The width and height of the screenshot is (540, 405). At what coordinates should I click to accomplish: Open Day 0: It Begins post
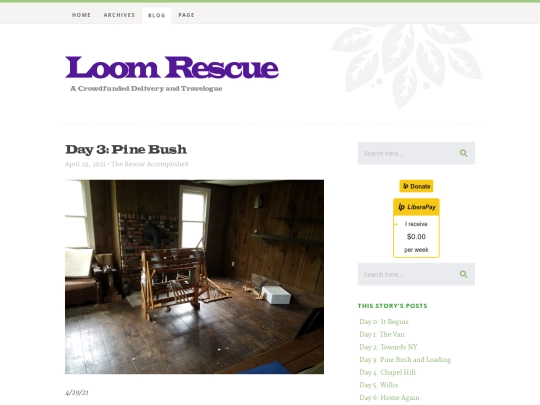tap(384, 321)
